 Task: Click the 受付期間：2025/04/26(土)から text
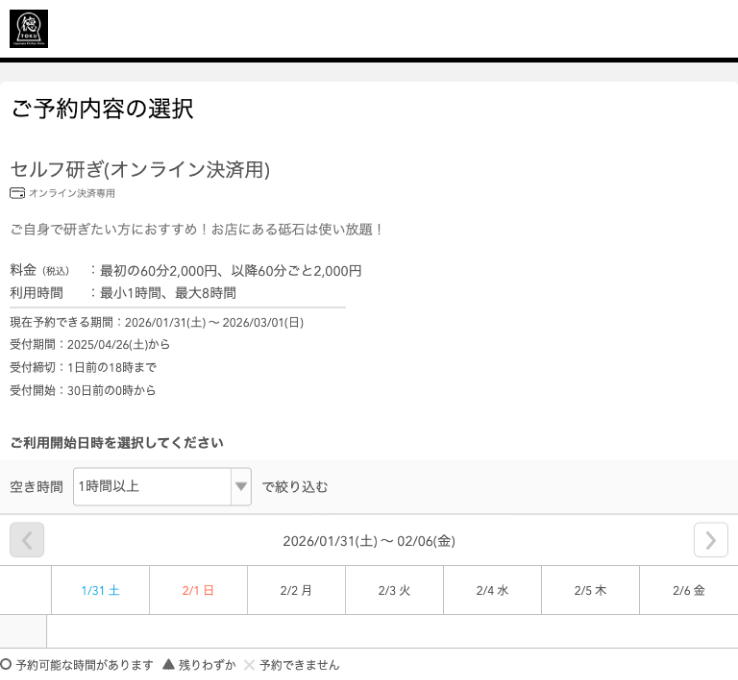[x=89, y=344]
